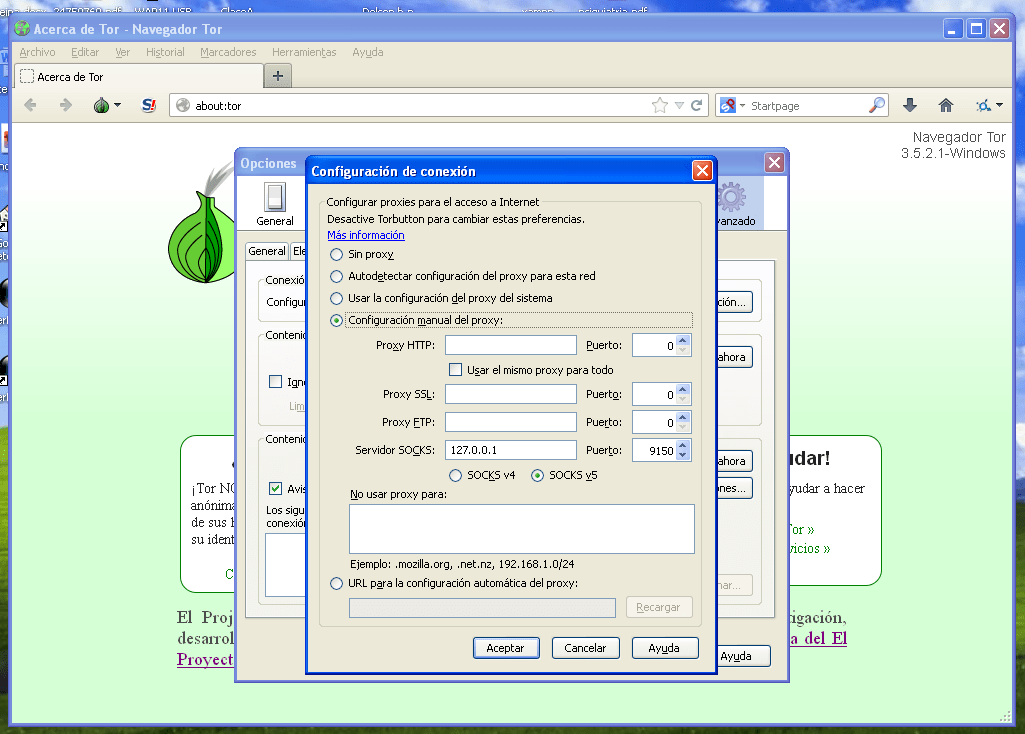Image resolution: width=1025 pixels, height=734 pixels.
Task: Open search engine selector dropdown arrow
Action: click(743, 105)
